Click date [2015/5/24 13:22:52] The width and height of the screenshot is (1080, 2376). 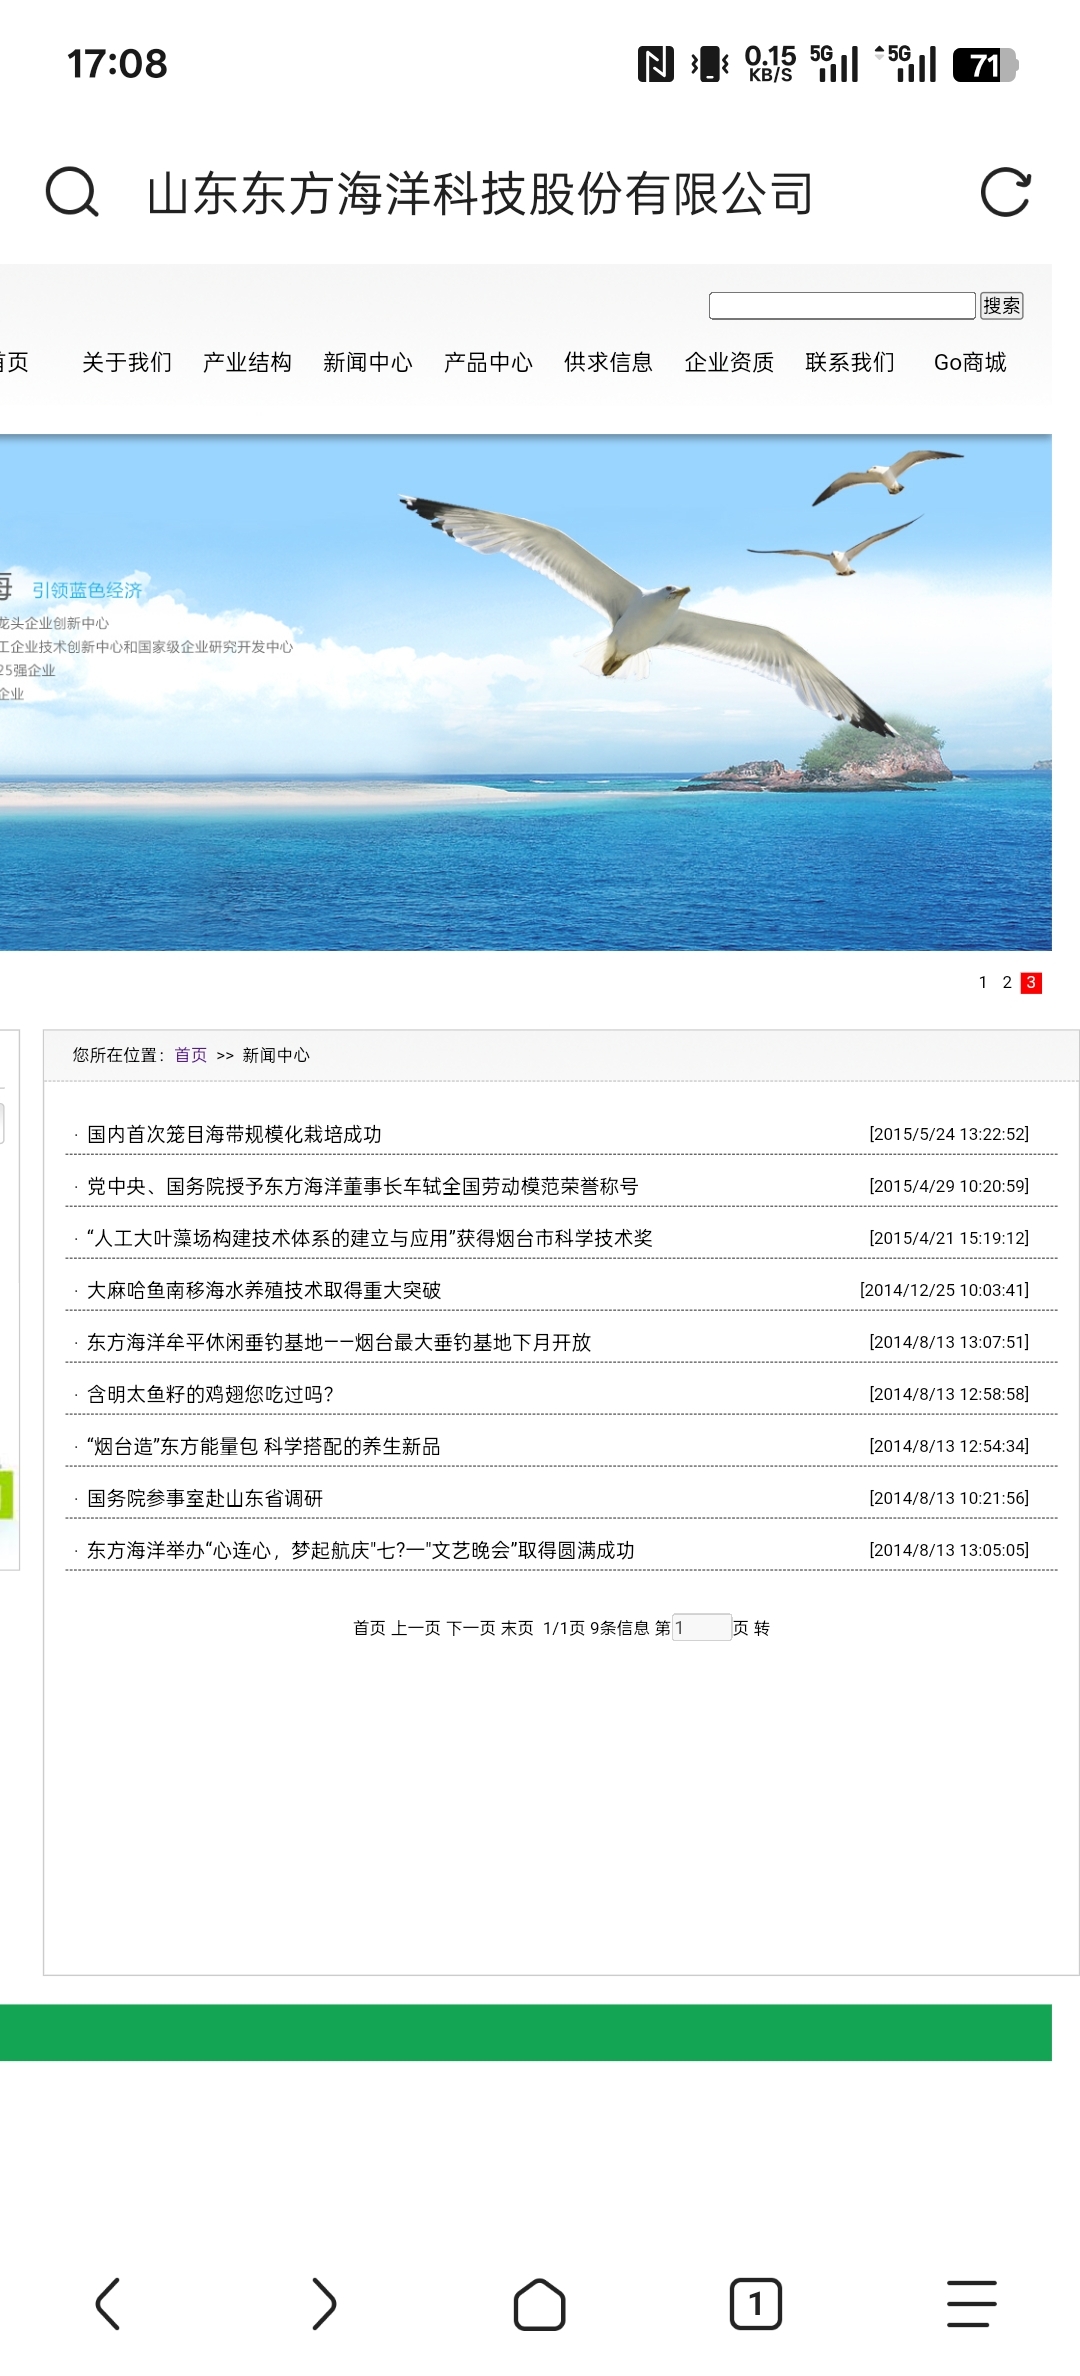949,1134
